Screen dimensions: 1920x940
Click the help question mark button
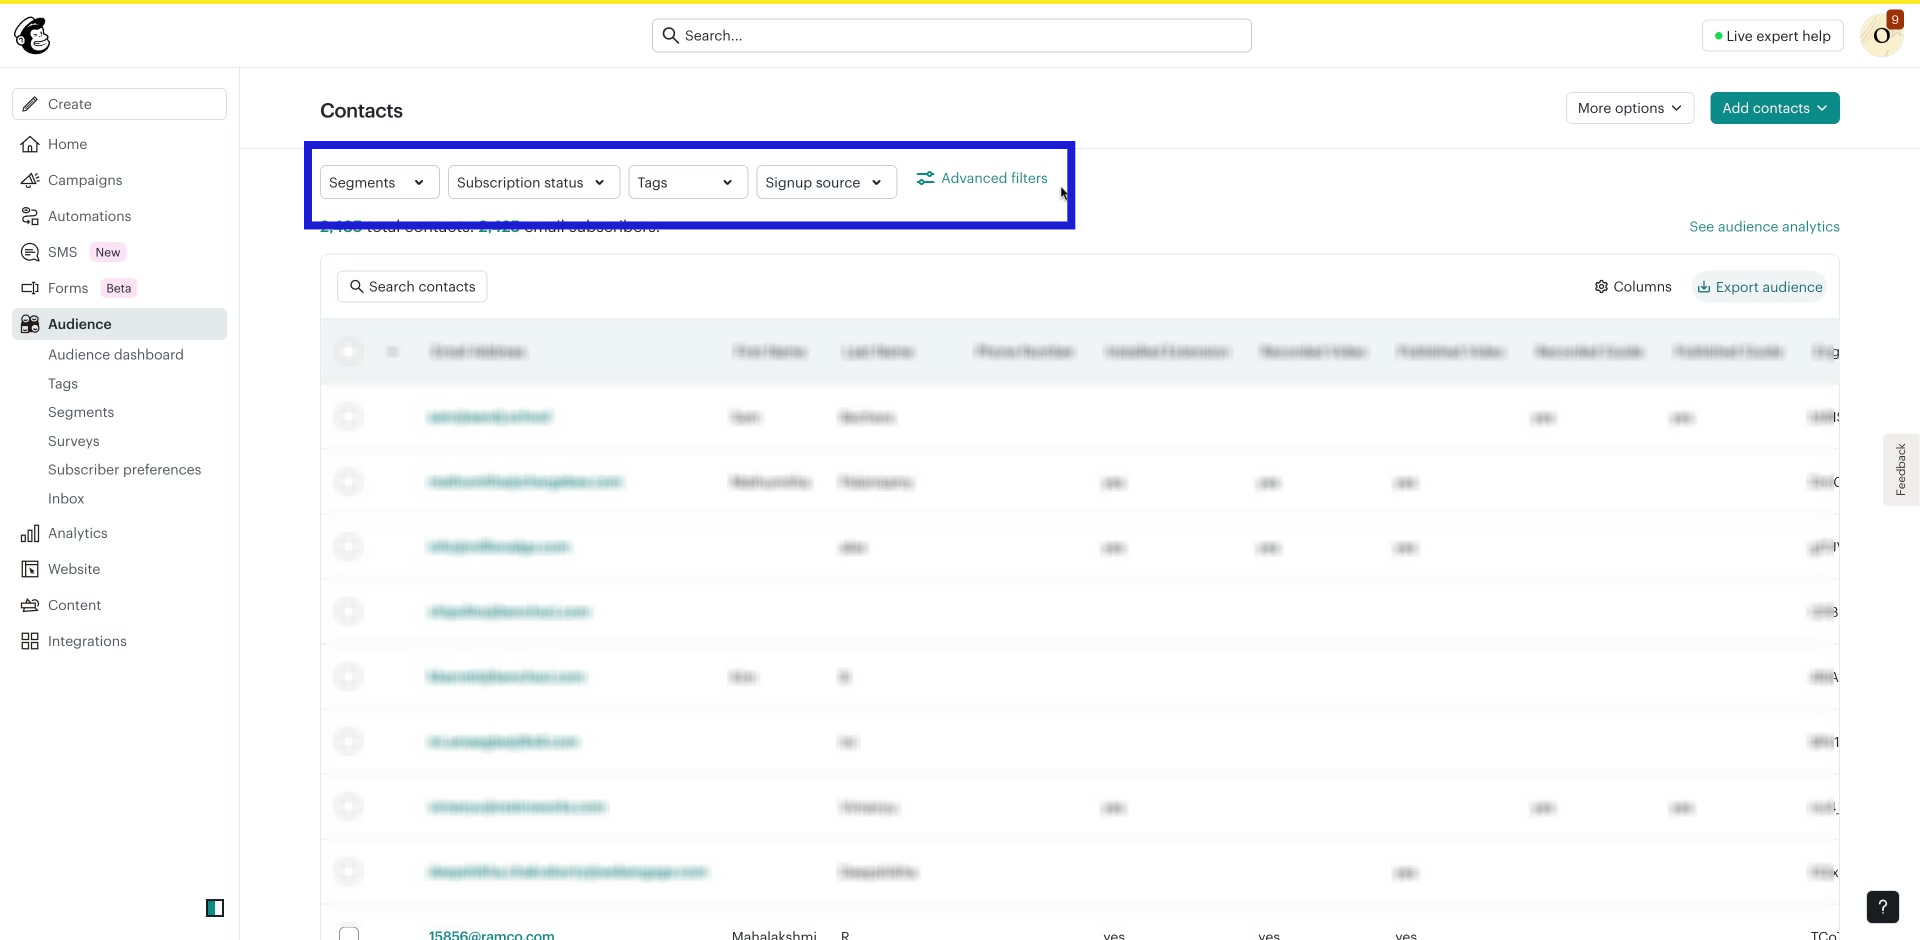tap(1883, 907)
